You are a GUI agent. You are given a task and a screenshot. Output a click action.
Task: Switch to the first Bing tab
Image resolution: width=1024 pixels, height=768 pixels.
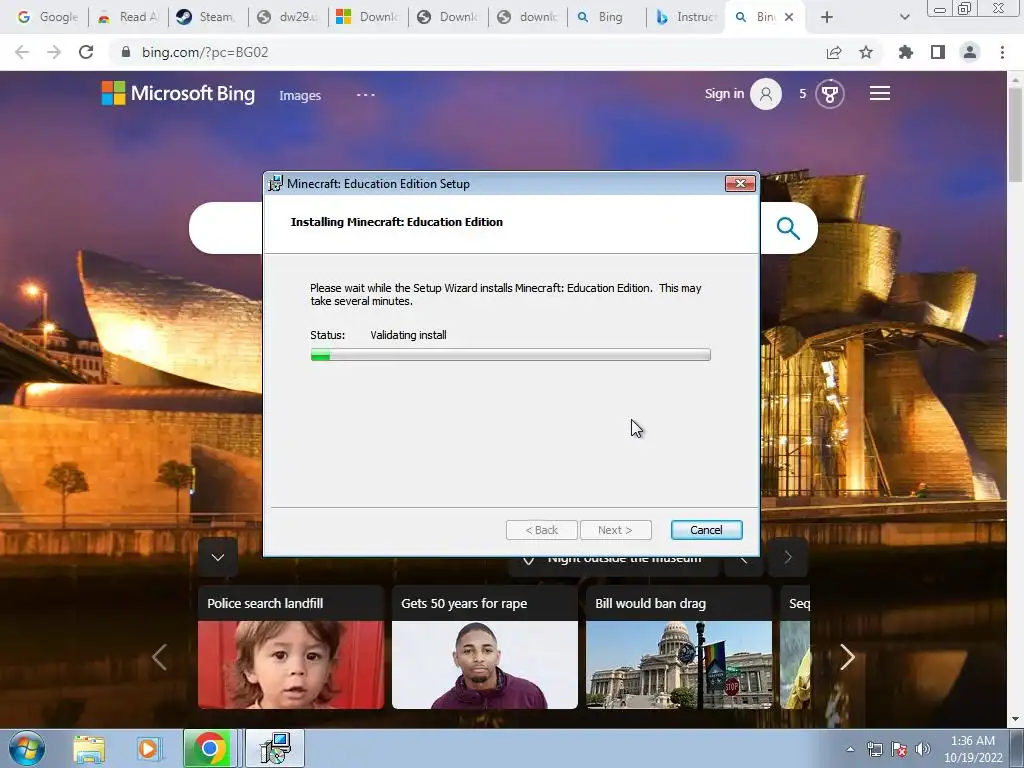[607, 17]
